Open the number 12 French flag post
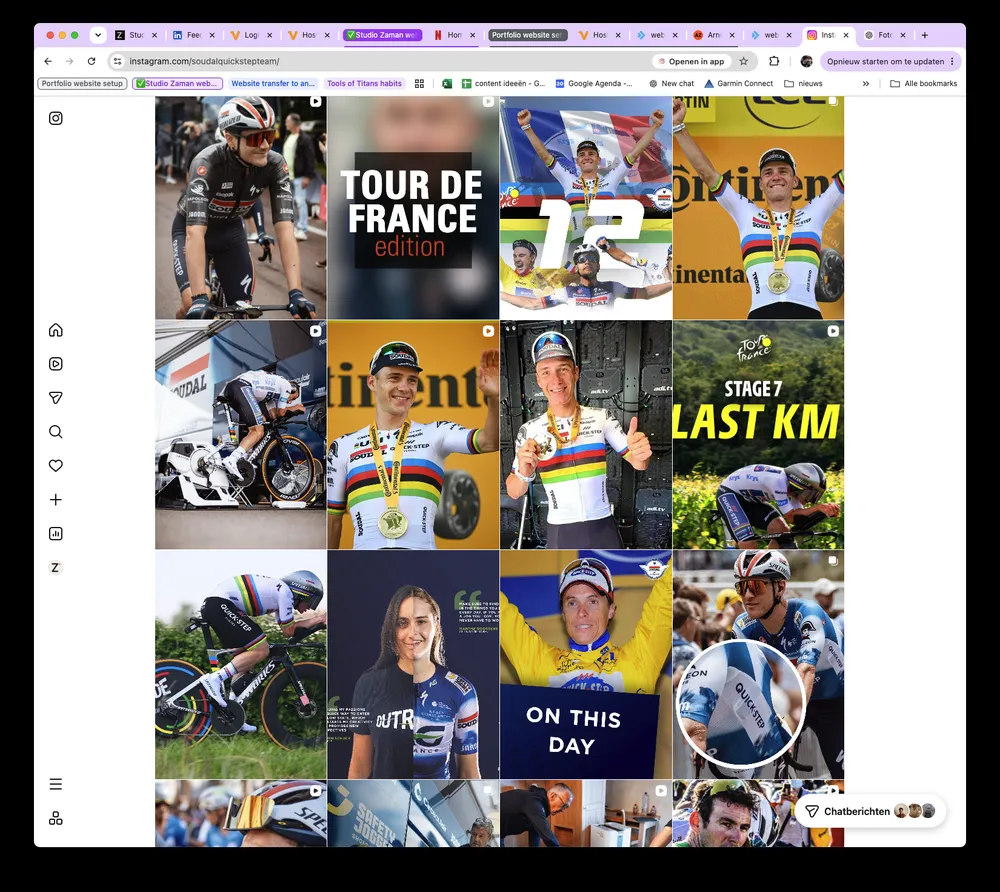 585,207
